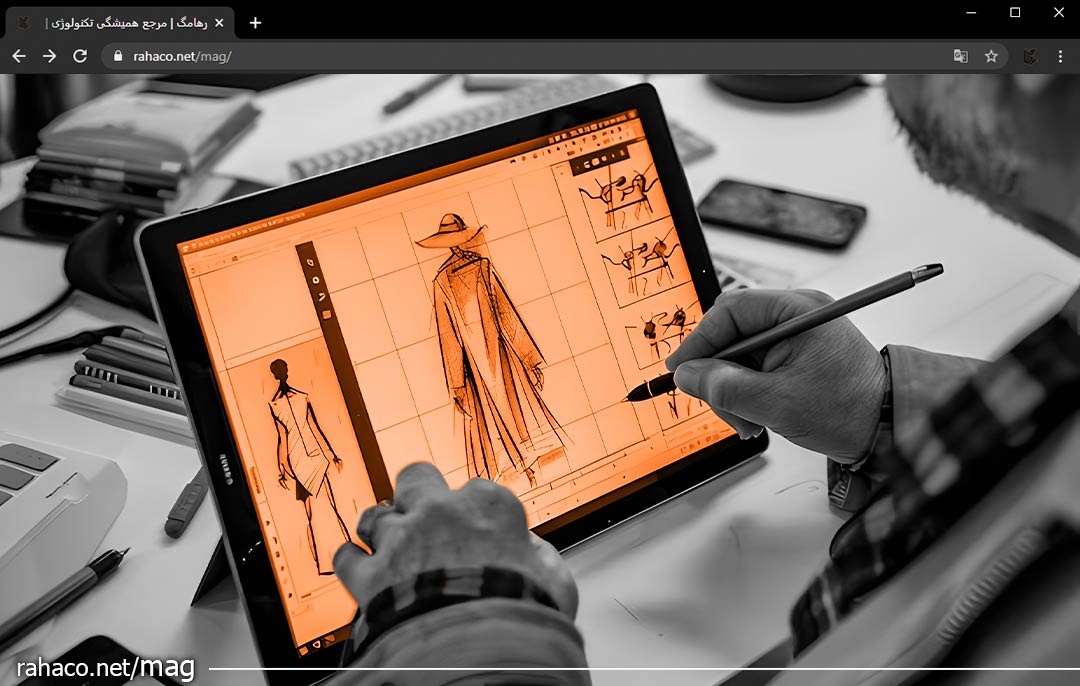The width and height of the screenshot is (1080, 686).
Task: Click the rahaco.net/mag watermark text
Action: click(105, 667)
